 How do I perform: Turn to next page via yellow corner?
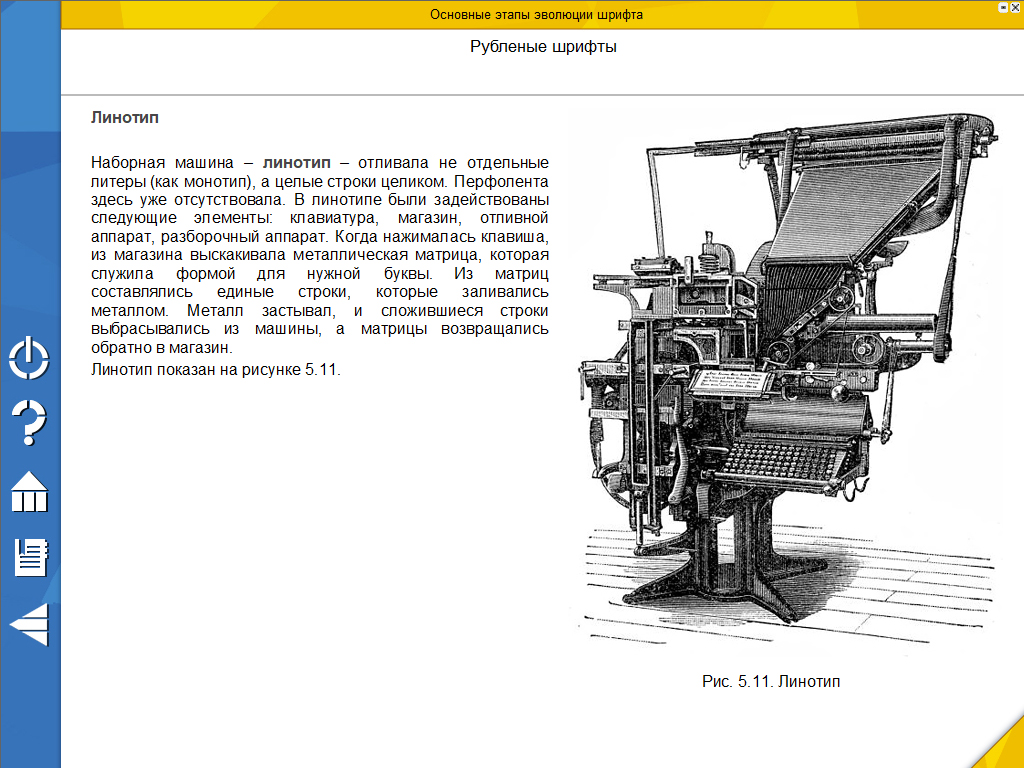coord(1000,746)
